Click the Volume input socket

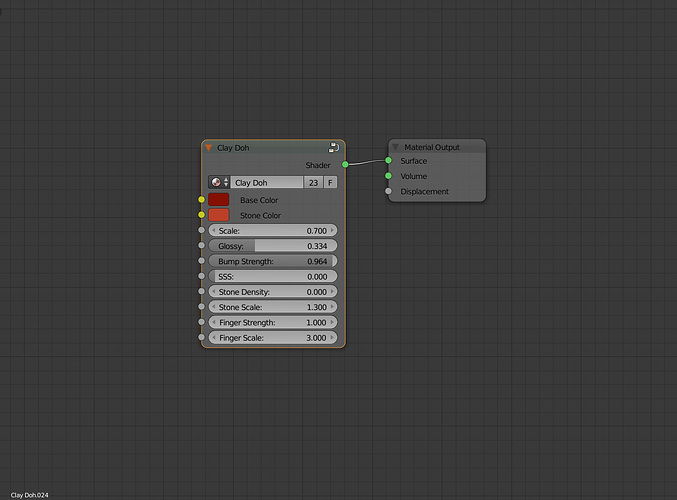click(388, 176)
